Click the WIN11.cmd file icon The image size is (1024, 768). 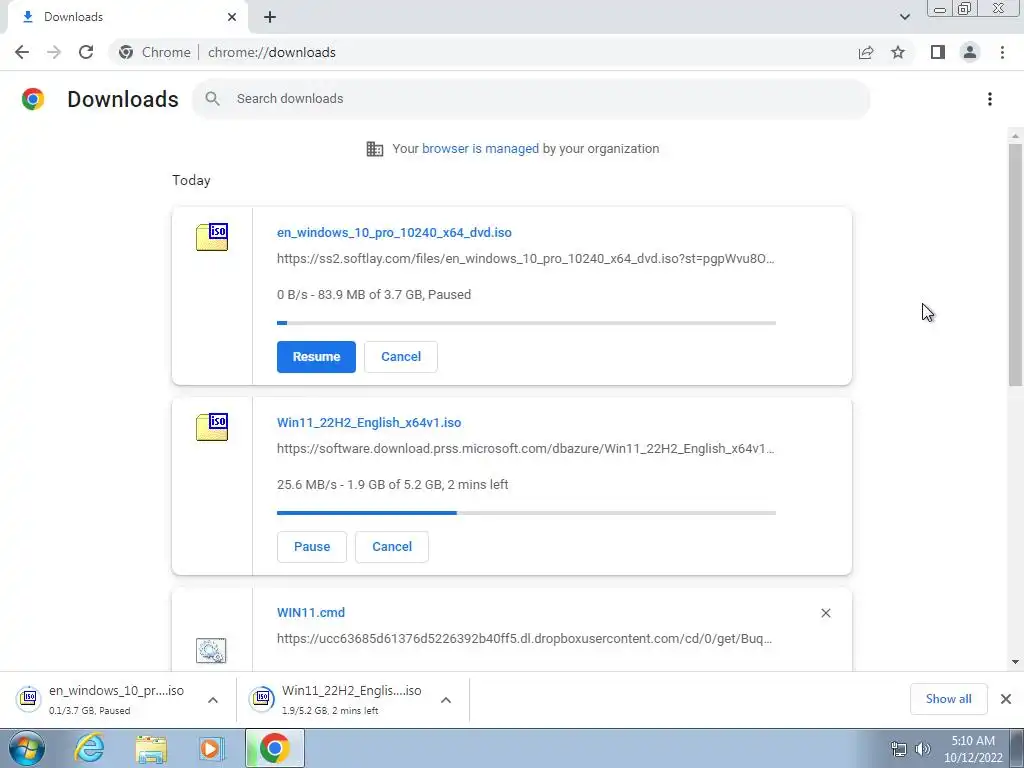[211, 650]
